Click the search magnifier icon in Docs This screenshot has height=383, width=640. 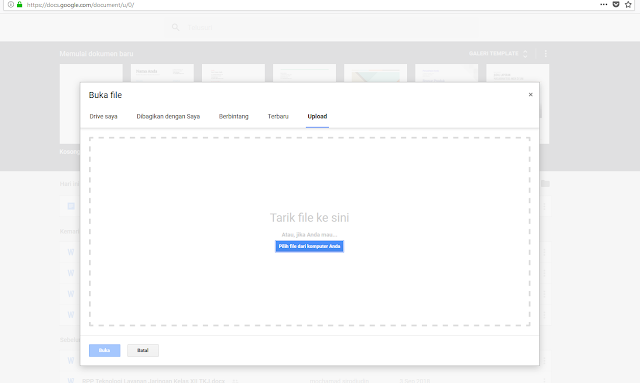[x=176, y=27]
